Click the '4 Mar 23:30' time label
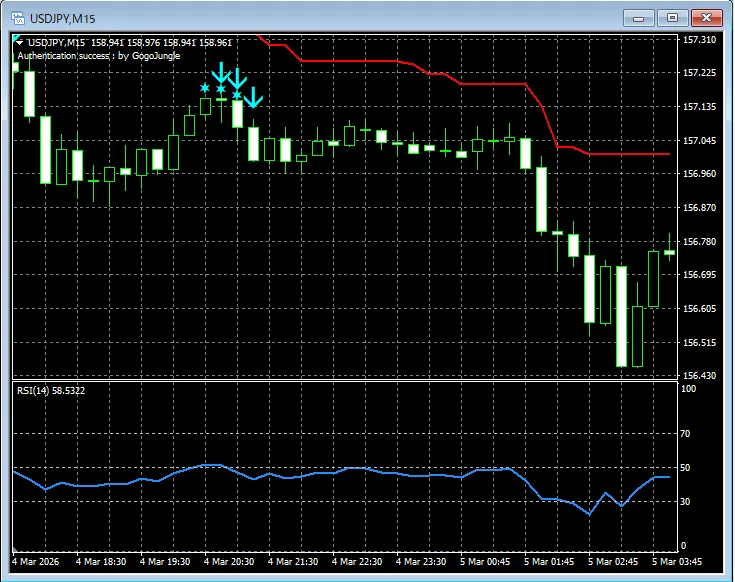735x582 pixels. click(421, 561)
